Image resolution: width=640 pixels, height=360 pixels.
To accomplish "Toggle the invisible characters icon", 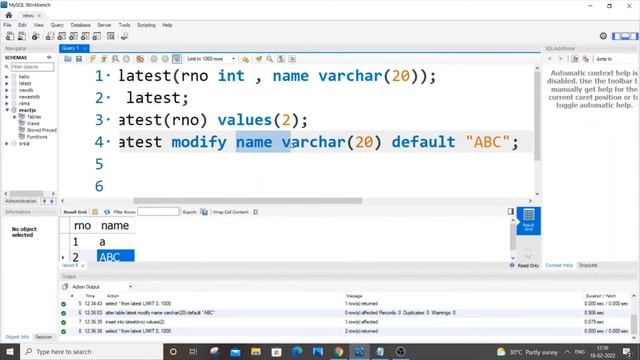I will [x=281, y=59].
